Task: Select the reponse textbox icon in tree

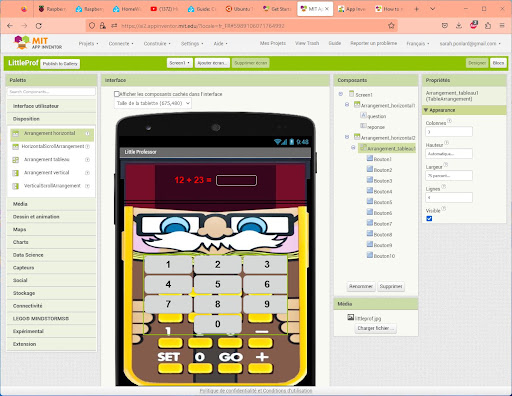Action: [363, 126]
